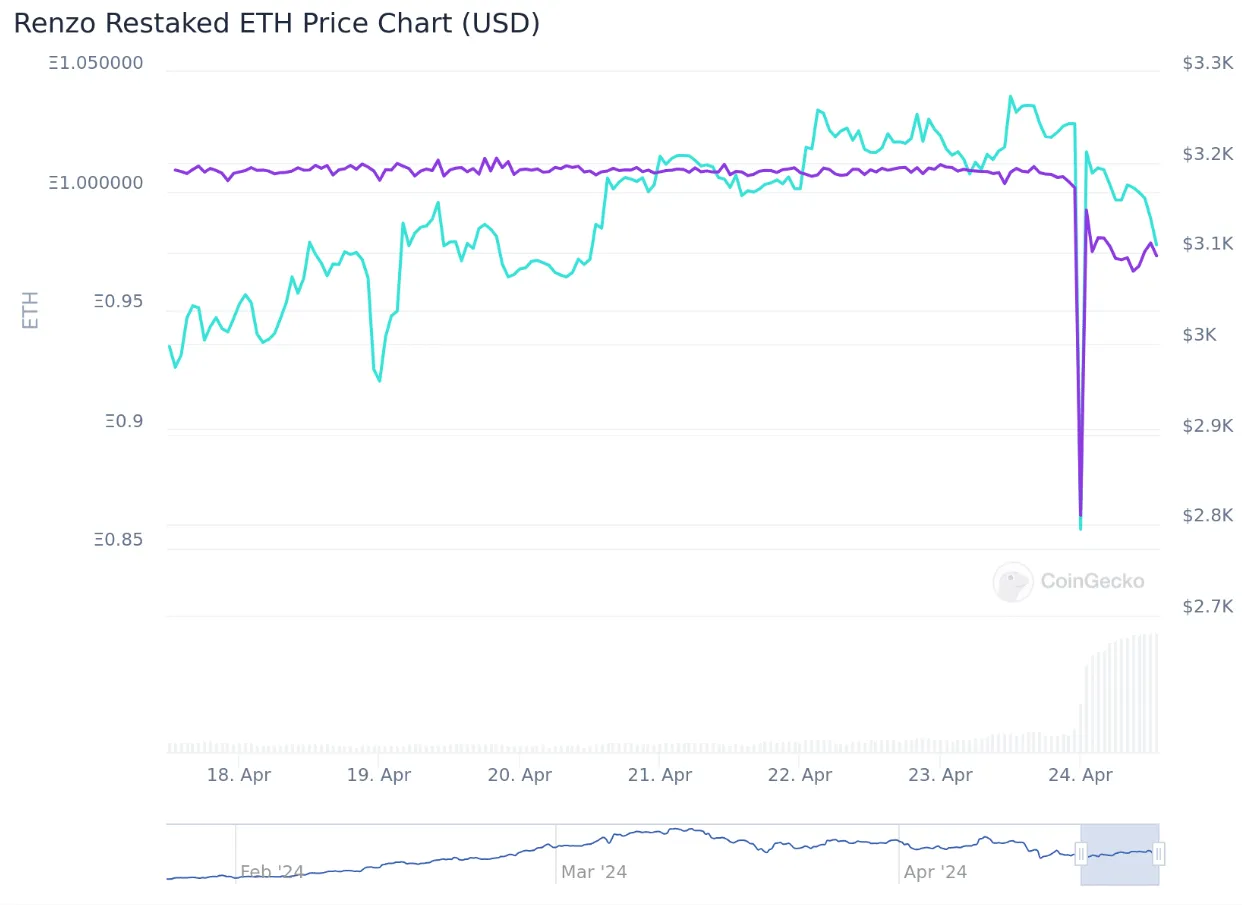Viewport: 1242px width, 905px height.
Task: Click the 19. Apr date axis label
Action: (x=380, y=775)
